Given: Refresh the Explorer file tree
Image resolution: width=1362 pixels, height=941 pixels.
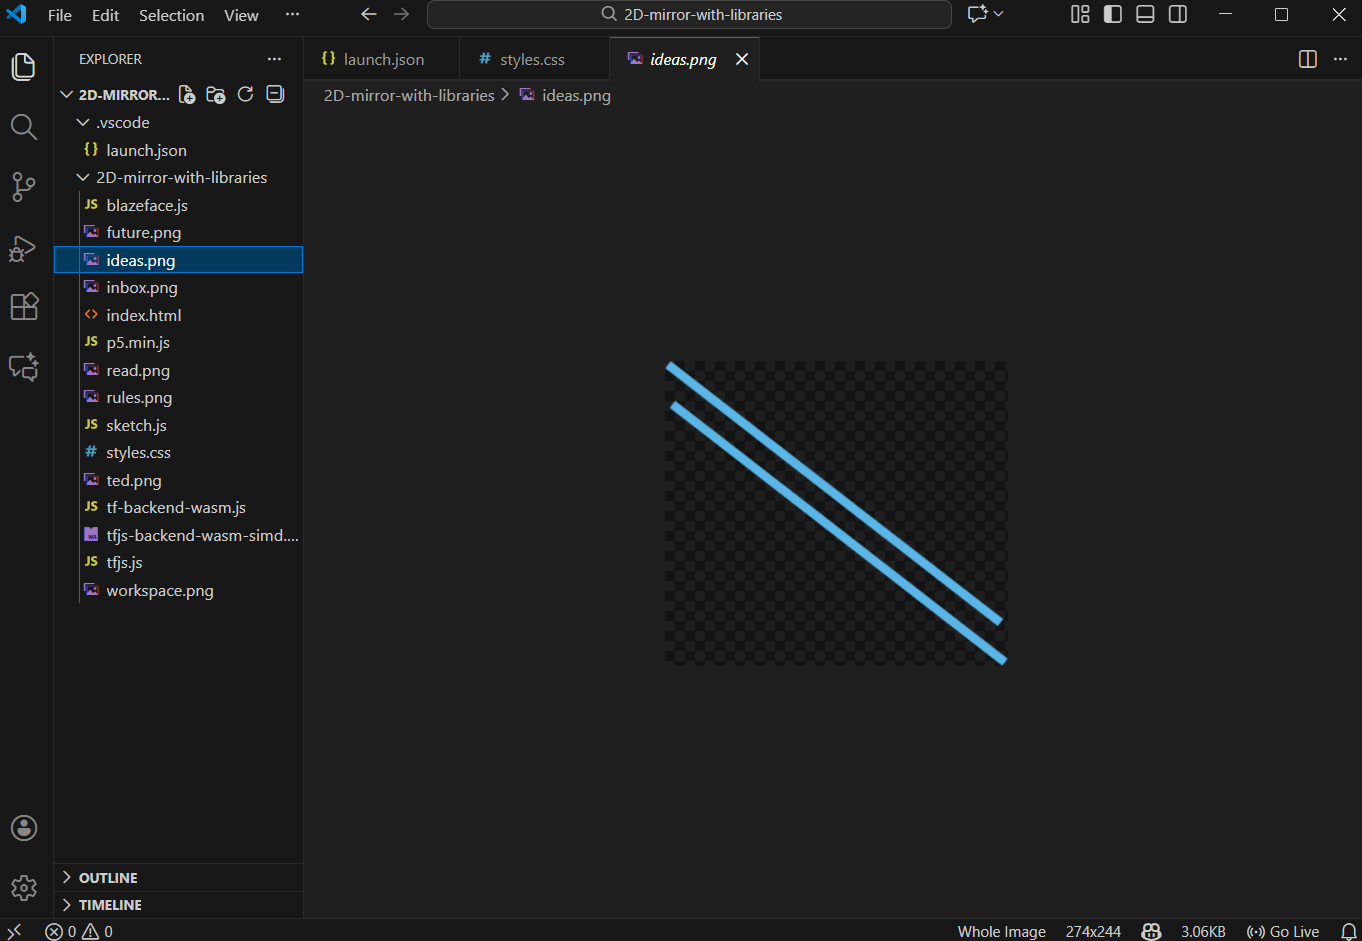Looking at the screenshot, I should (245, 94).
